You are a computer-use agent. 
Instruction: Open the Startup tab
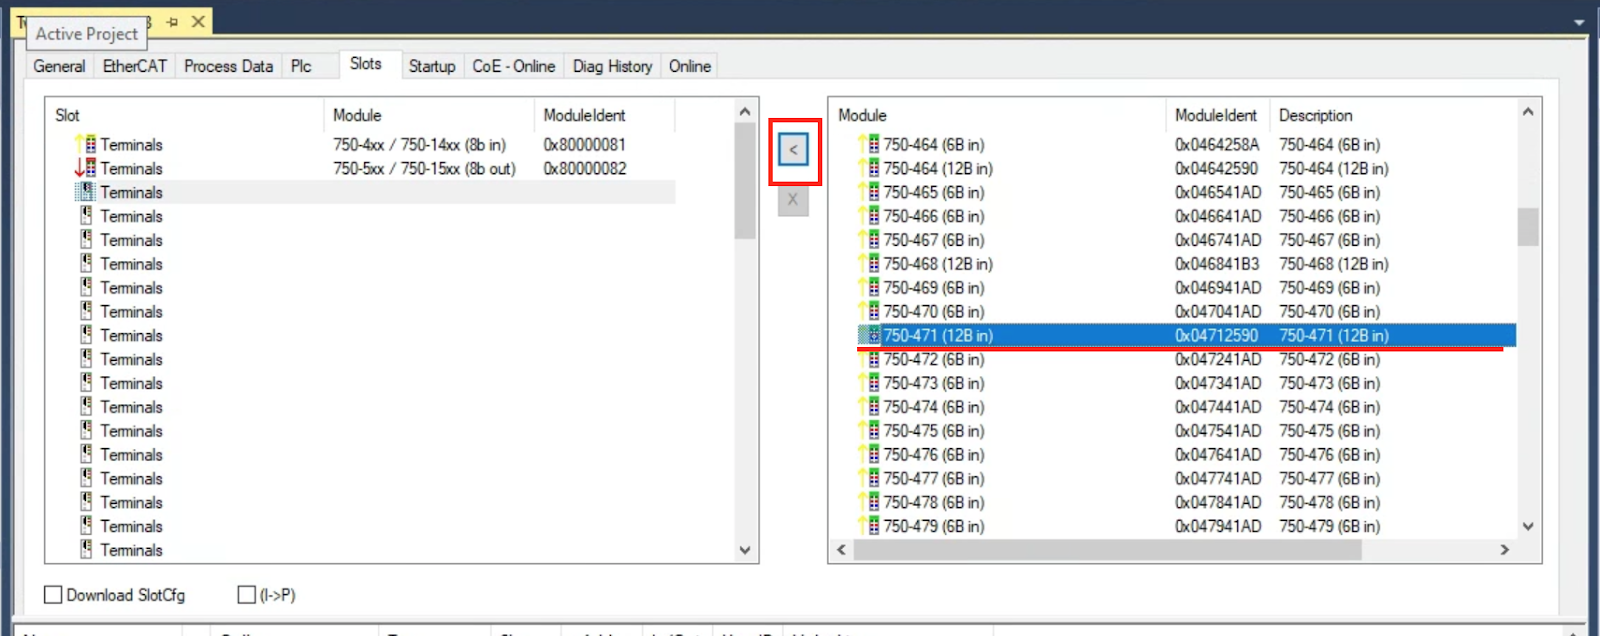[432, 66]
